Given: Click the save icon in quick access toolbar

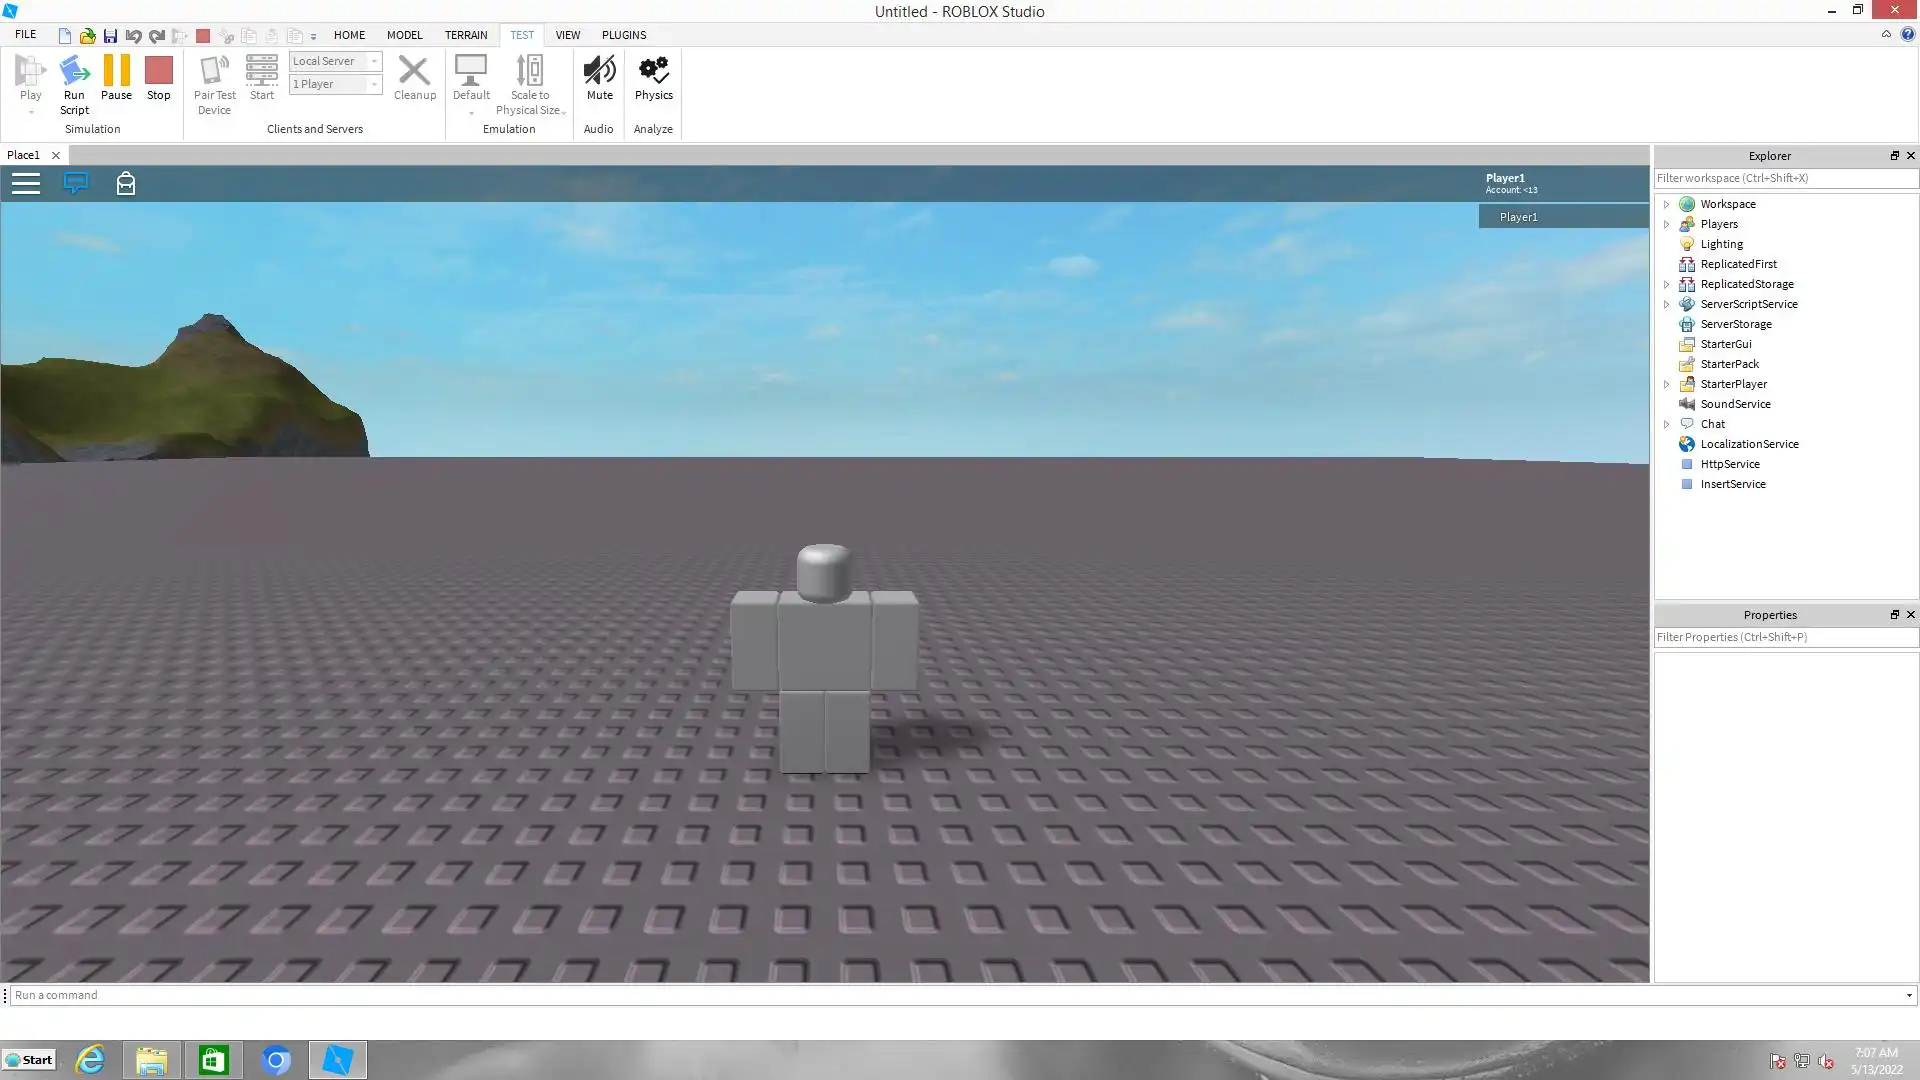Looking at the screenshot, I should click(110, 36).
